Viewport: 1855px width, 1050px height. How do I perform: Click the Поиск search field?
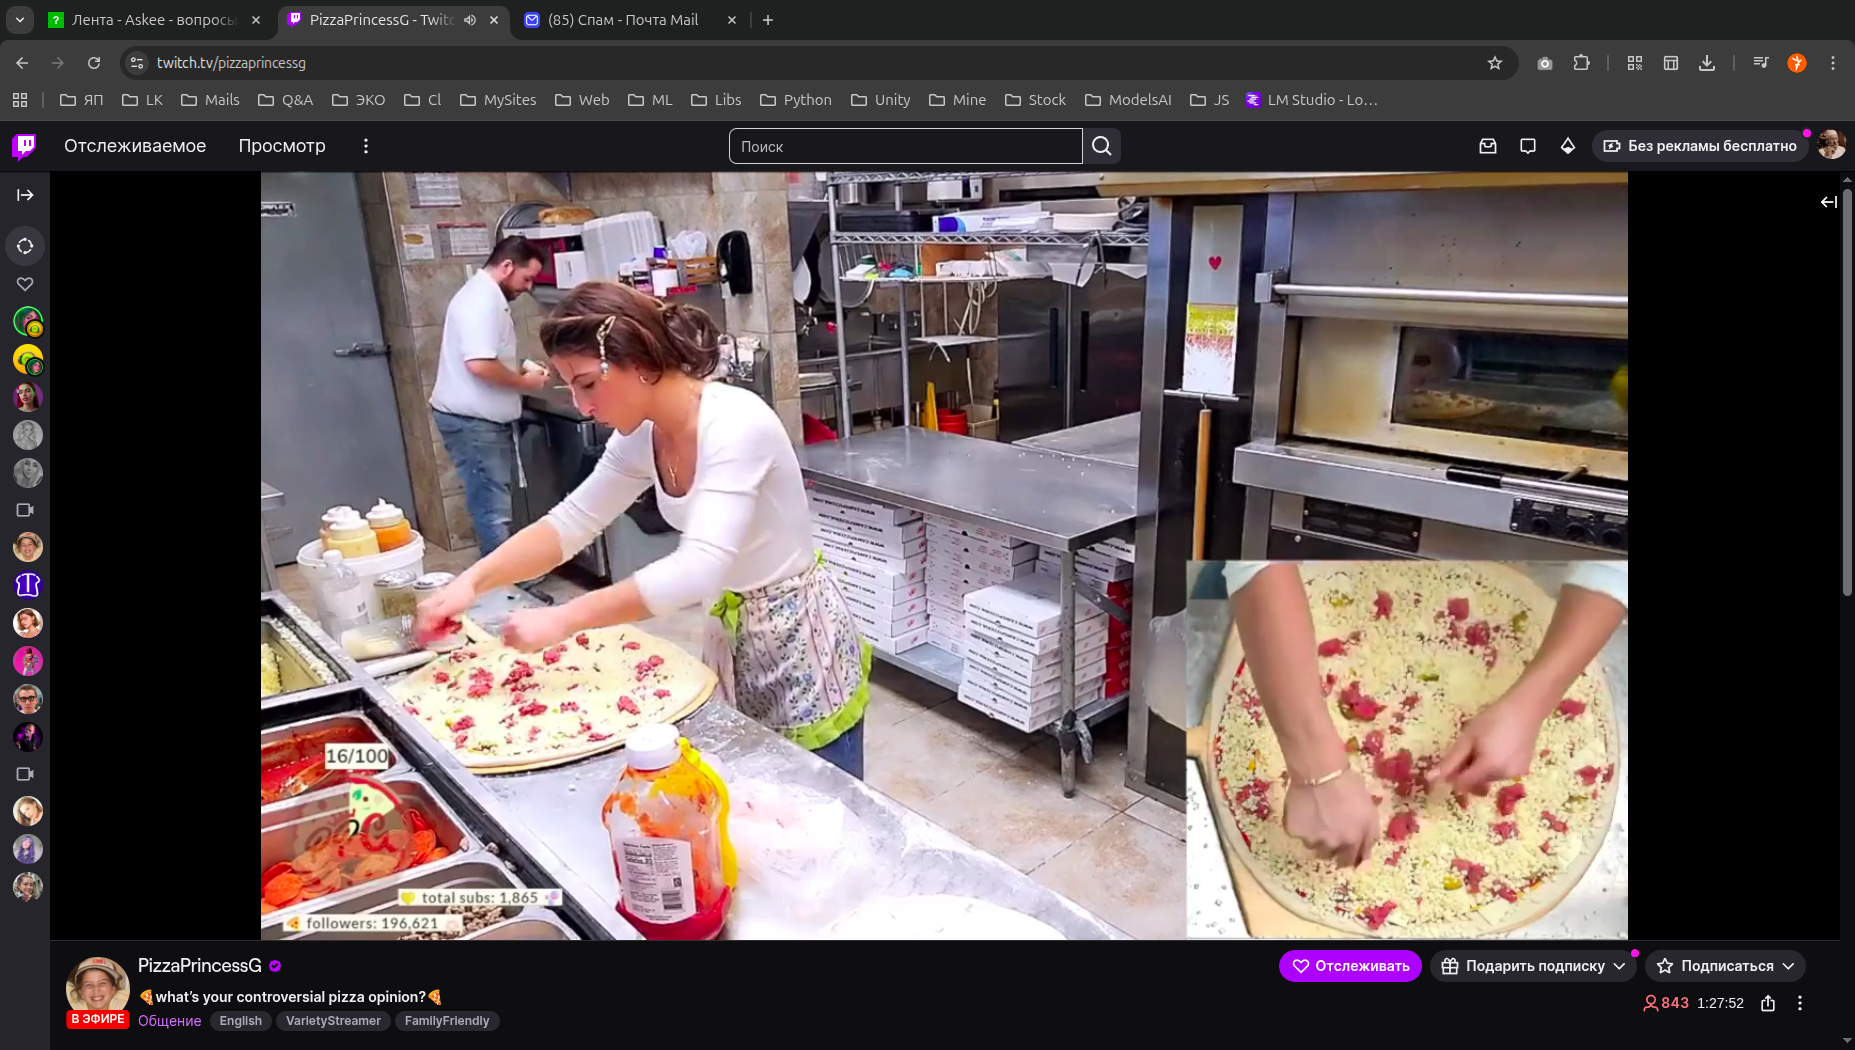905,146
